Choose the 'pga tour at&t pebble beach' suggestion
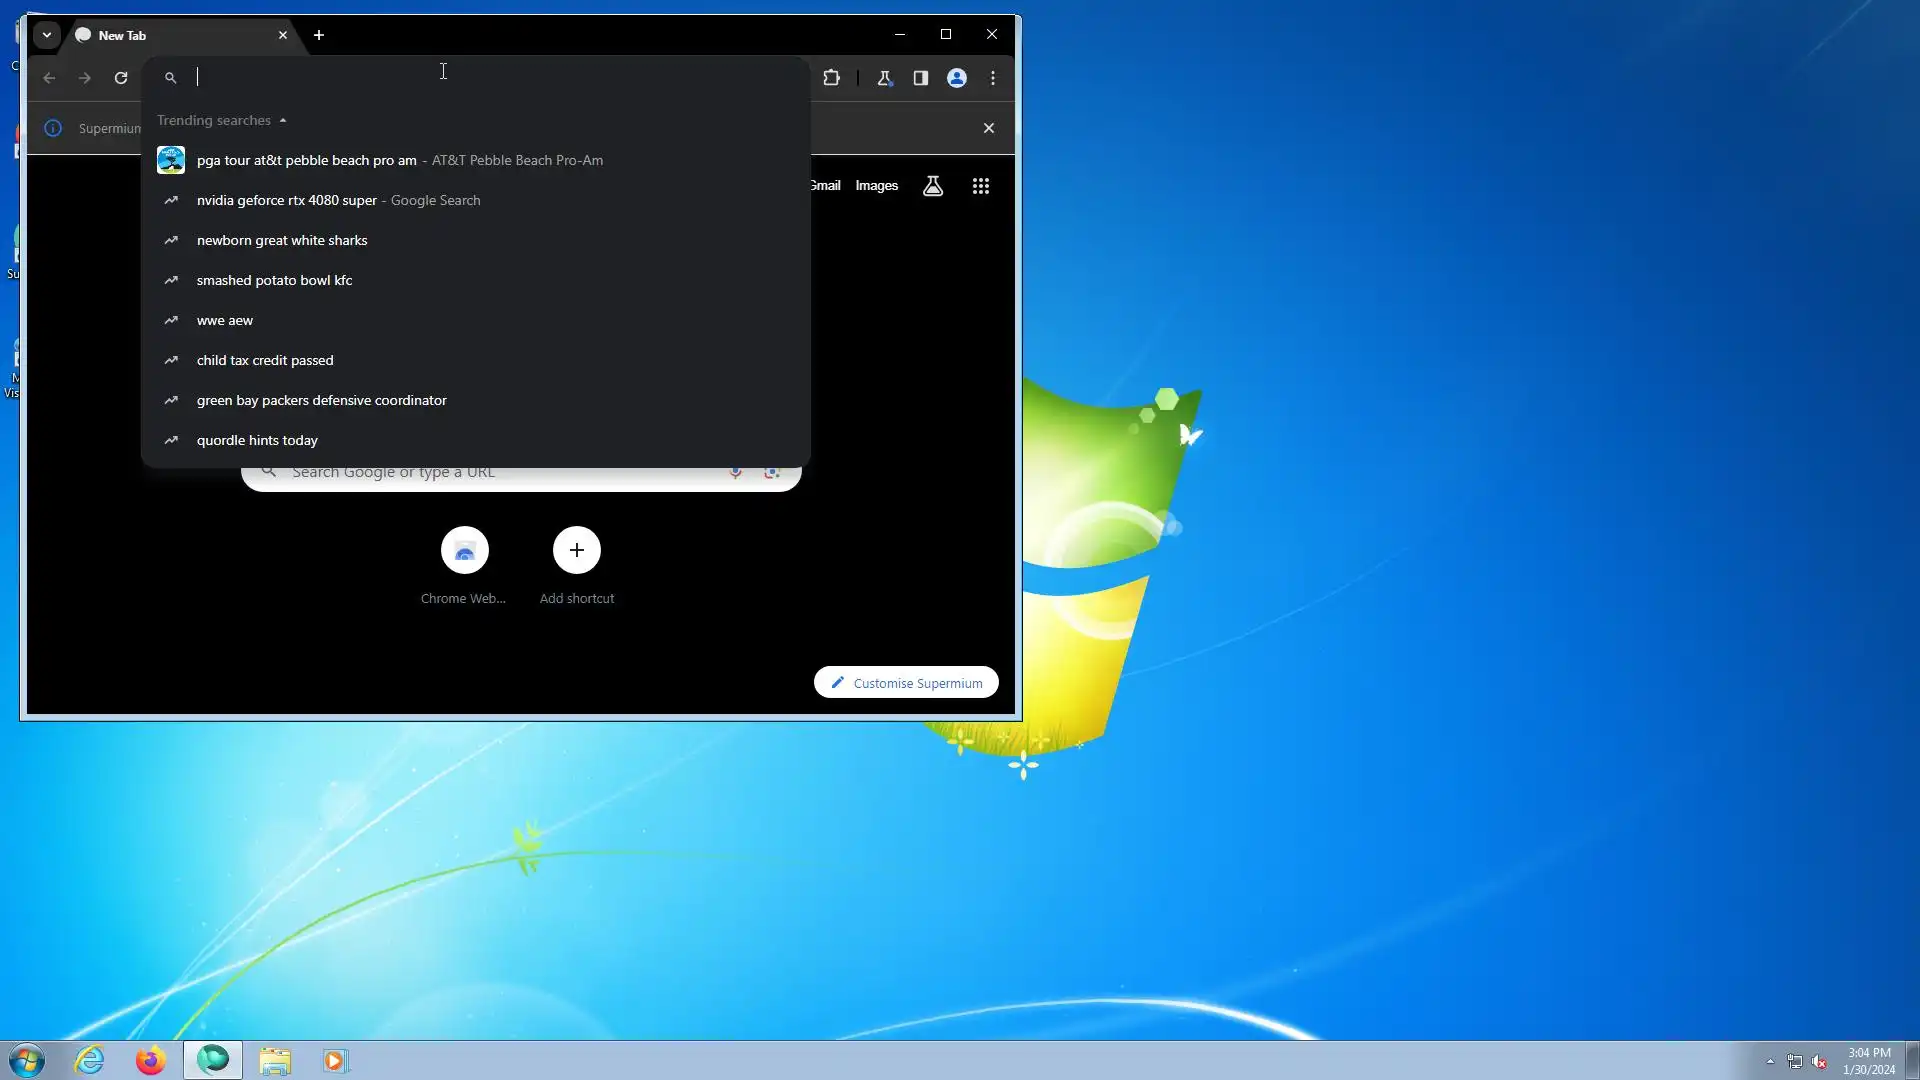The height and width of the screenshot is (1080, 1920). [x=306, y=160]
